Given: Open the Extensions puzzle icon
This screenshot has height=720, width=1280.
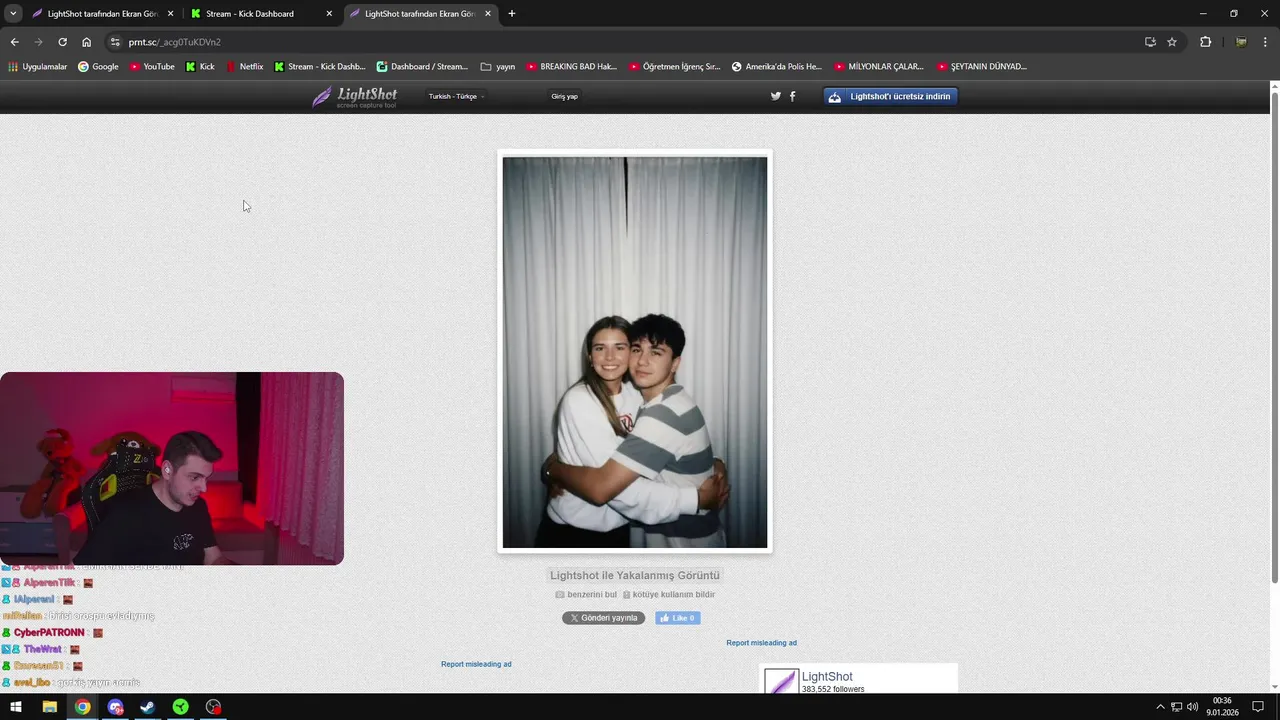Looking at the screenshot, I should point(1205,42).
